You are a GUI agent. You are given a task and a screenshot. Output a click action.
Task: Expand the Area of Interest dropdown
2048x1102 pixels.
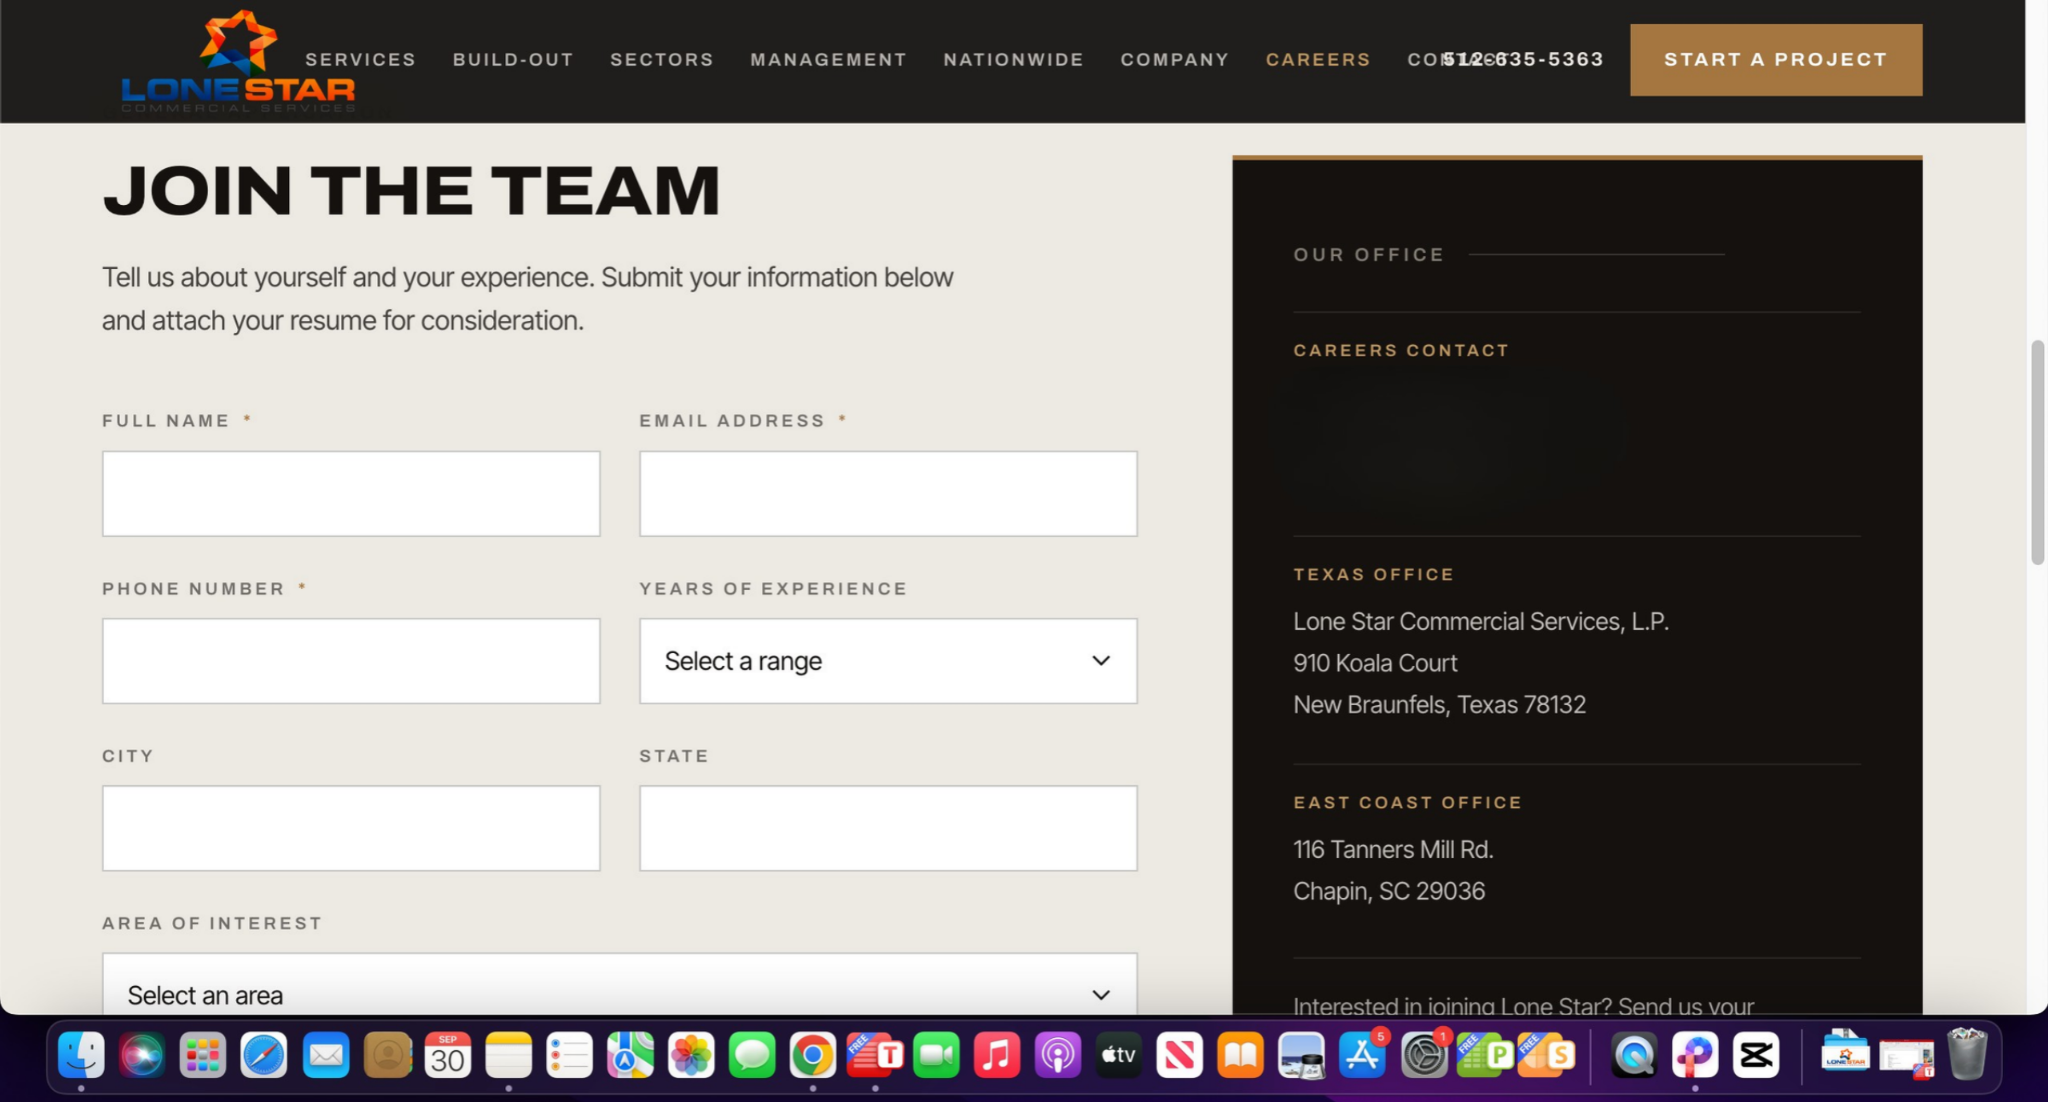(x=620, y=984)
